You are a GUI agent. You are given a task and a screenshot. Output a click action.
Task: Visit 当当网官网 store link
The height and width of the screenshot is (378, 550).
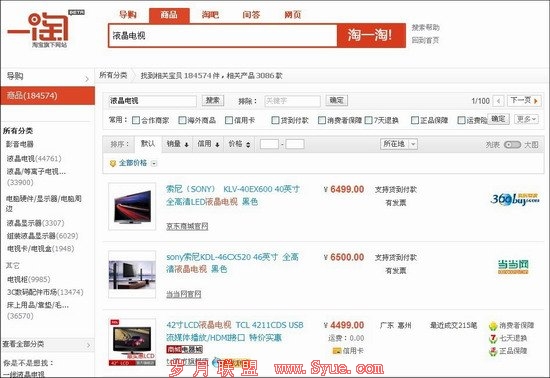(183, 295)
